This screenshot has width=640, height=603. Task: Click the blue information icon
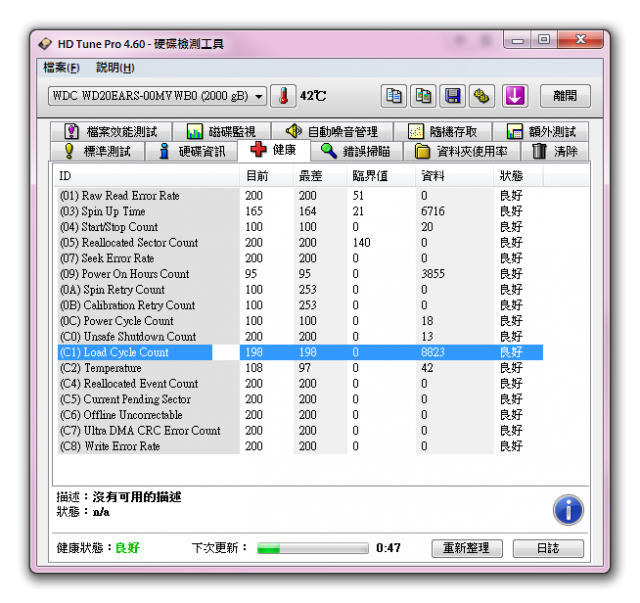pyautogui.click(x=568, y=510)
